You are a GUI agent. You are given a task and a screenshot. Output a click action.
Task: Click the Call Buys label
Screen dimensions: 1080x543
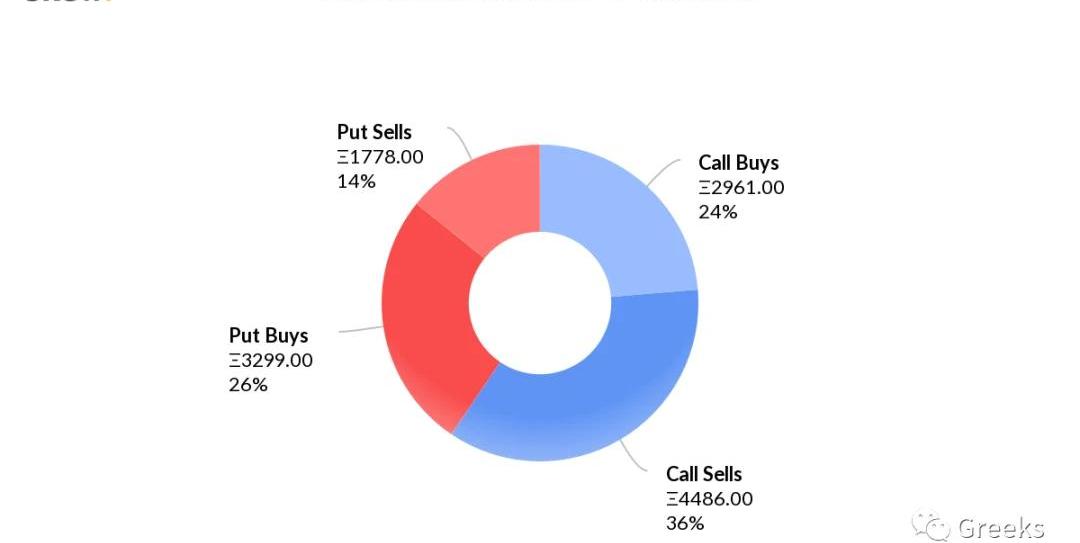click(x=738, y=163)
